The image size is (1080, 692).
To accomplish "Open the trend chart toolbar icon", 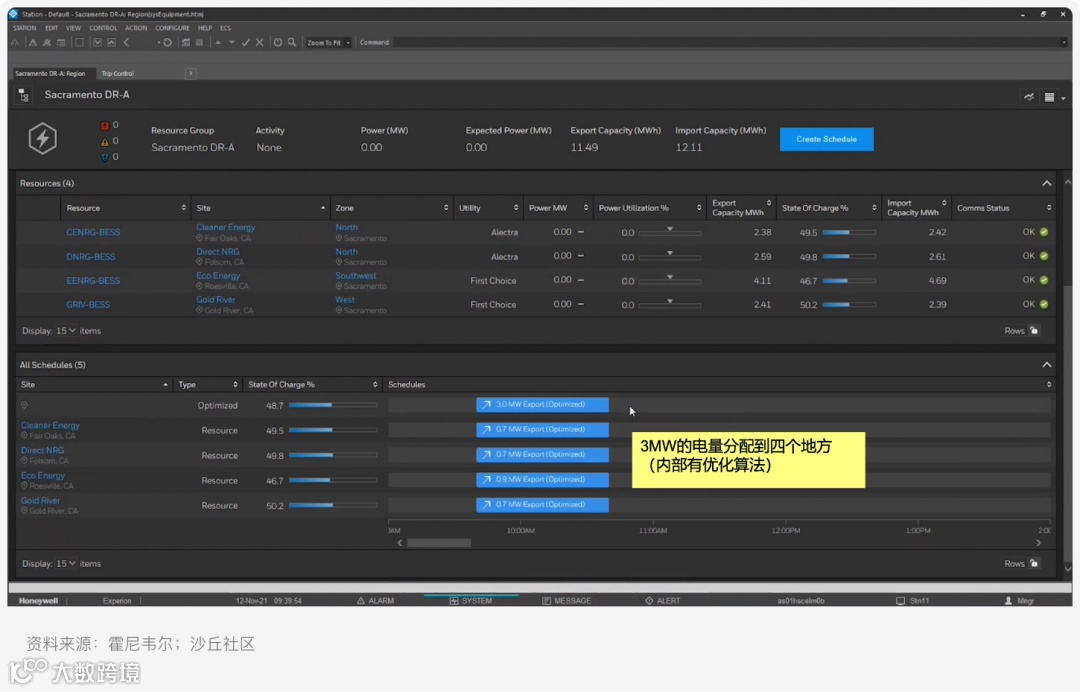I will [x=185, y=43].
